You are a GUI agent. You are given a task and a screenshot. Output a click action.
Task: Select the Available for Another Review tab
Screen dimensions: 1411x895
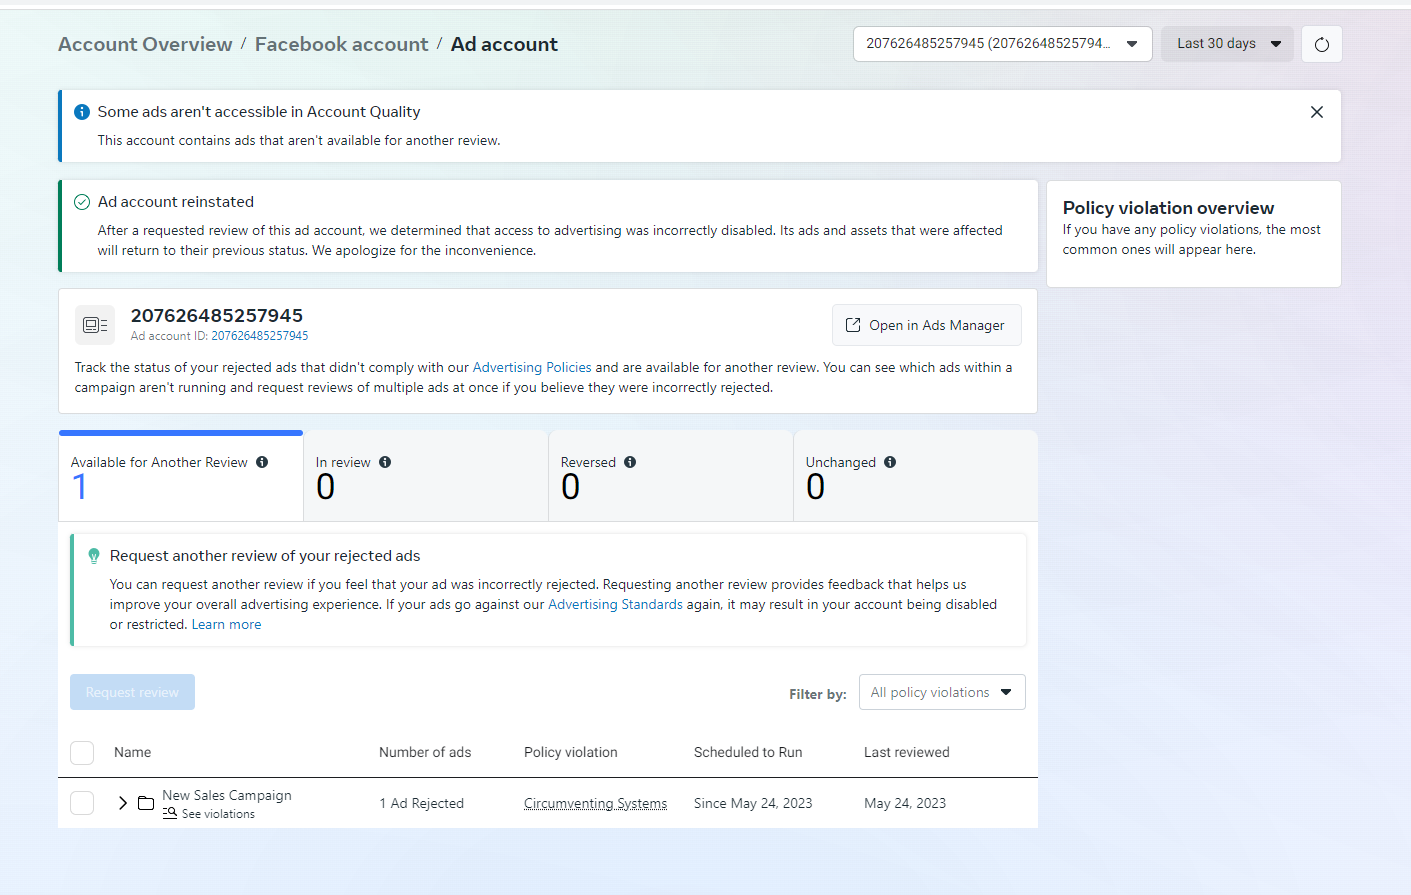coord(181,476)
